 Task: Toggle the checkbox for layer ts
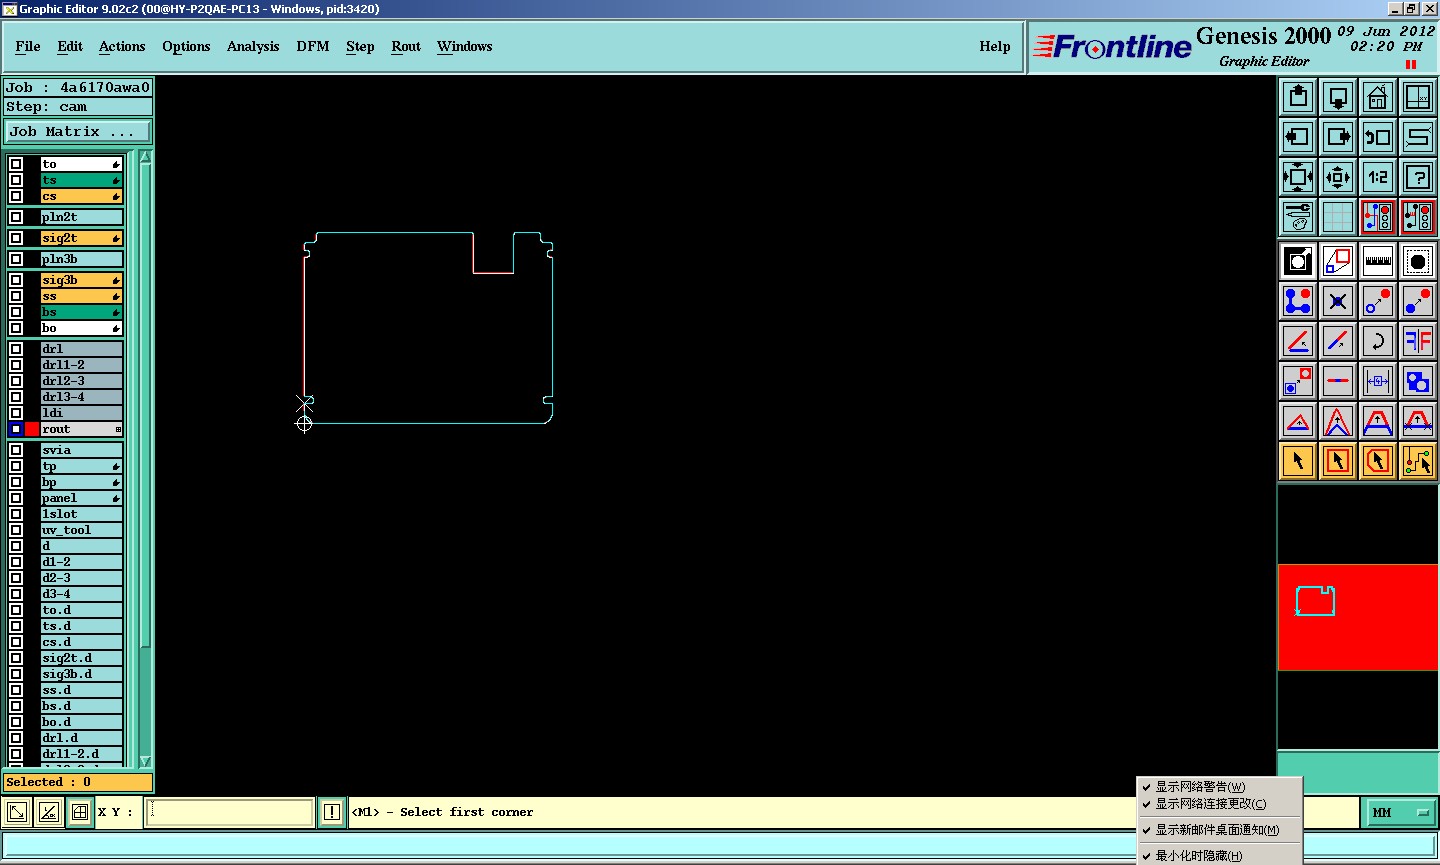tap(16, 180)
